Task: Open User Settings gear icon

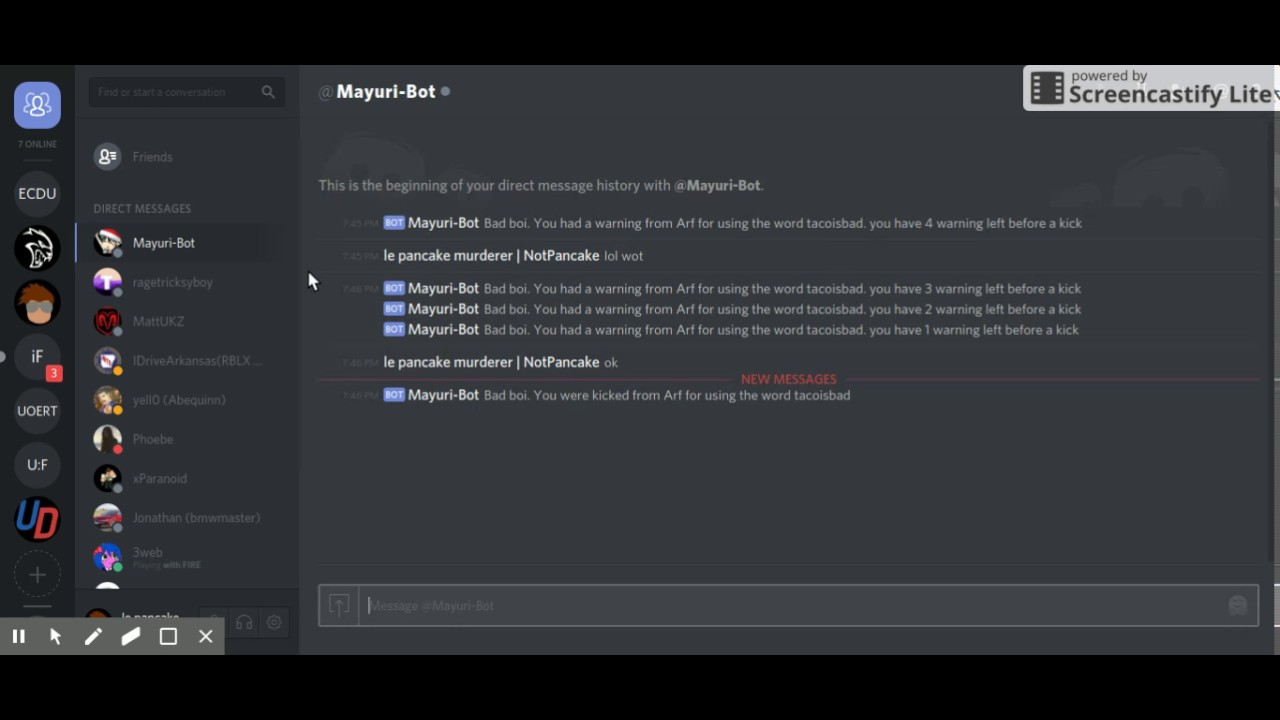Action: [x=274, y=622]
